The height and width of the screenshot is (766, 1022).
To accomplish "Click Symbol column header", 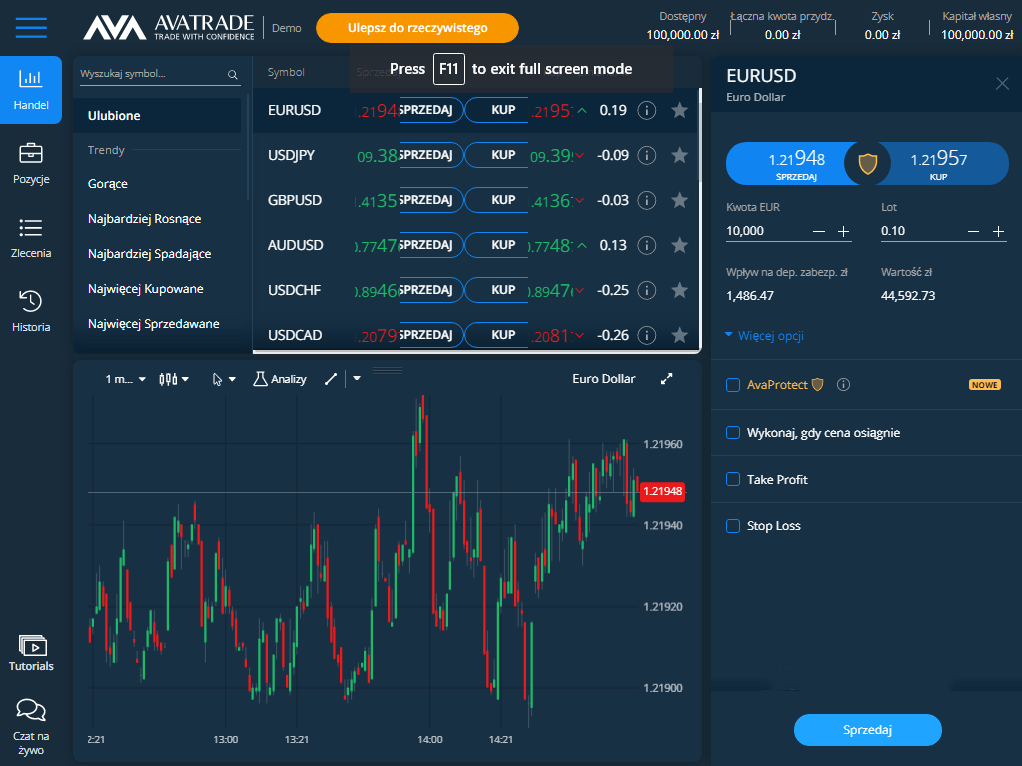I will (x=286, y=72).
